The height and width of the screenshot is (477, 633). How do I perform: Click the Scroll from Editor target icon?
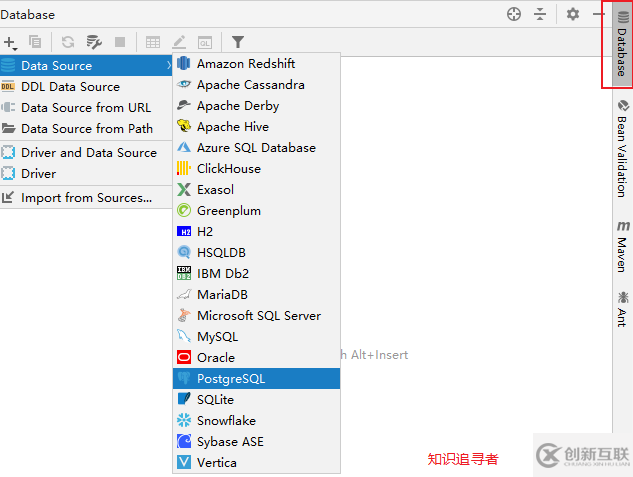tap(514, 14)
